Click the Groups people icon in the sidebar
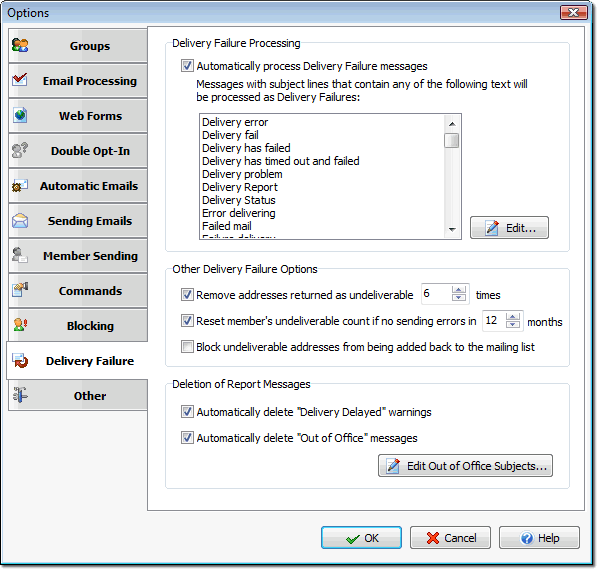Image resolution: width=597 pixels, height=569 pixels. point(20,45)
